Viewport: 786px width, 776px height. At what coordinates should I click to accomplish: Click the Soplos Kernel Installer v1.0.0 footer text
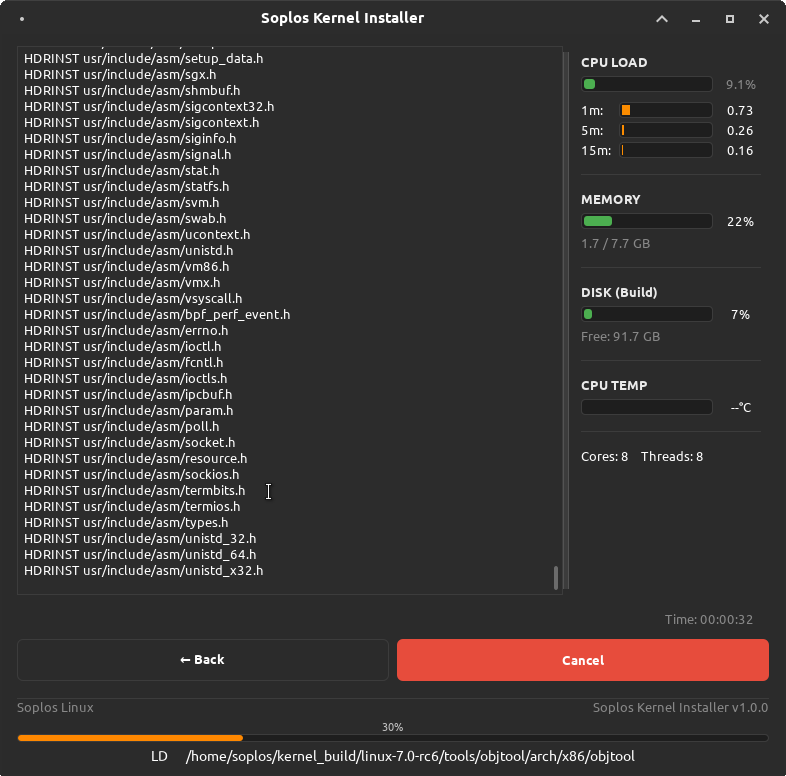pyautogui.click(x=680, y=707)
